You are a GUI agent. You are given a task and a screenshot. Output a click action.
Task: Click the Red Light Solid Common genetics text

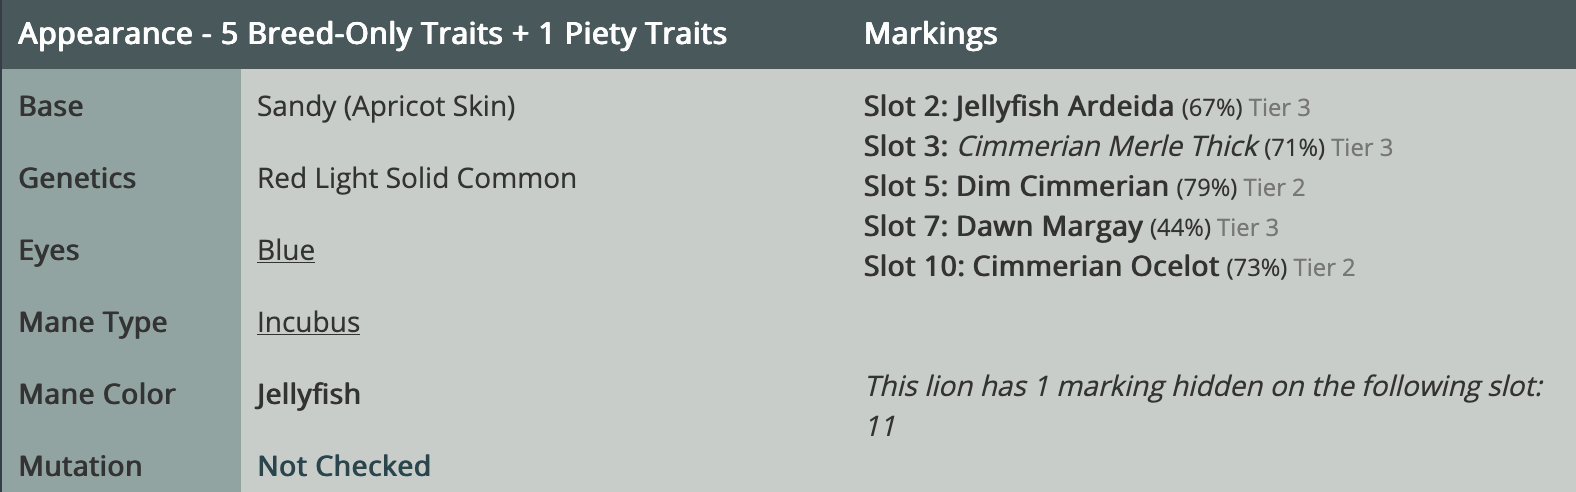416,178
